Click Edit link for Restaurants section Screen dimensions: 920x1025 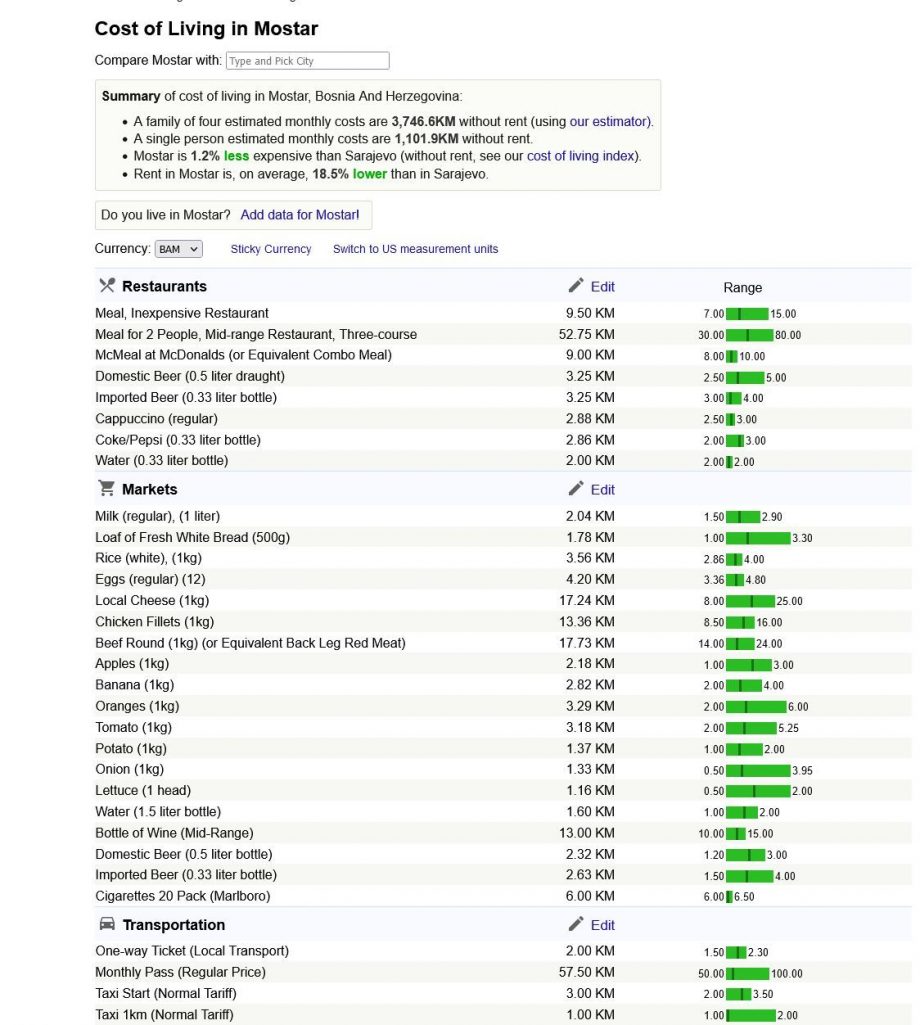point(603,287)
